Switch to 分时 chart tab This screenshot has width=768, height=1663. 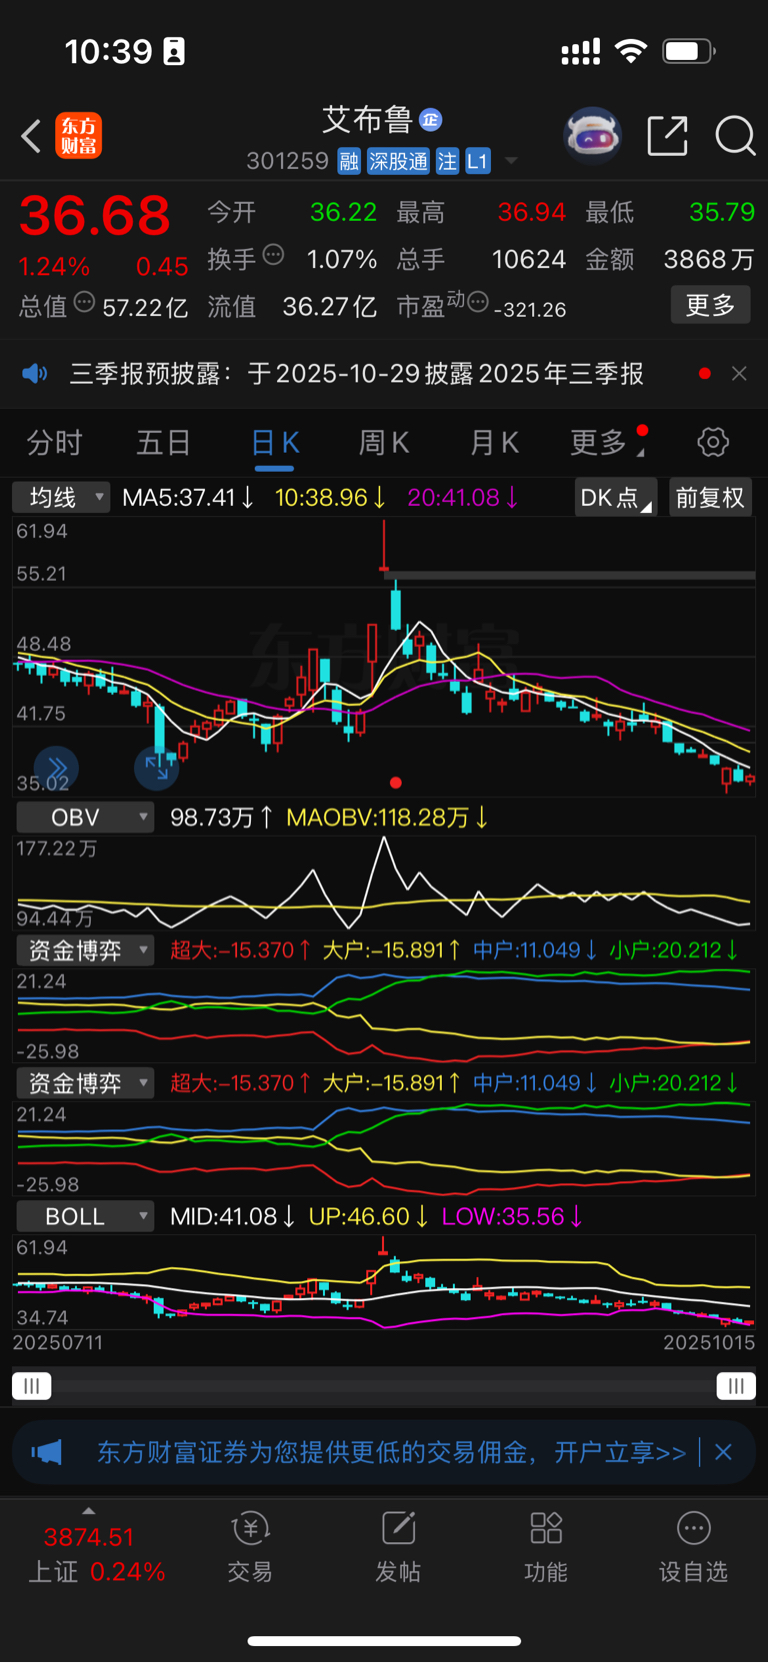[54, 442]
